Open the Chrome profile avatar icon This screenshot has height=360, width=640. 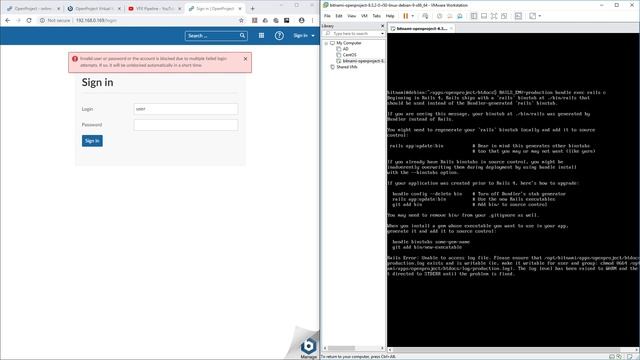[x=301, y=20]
